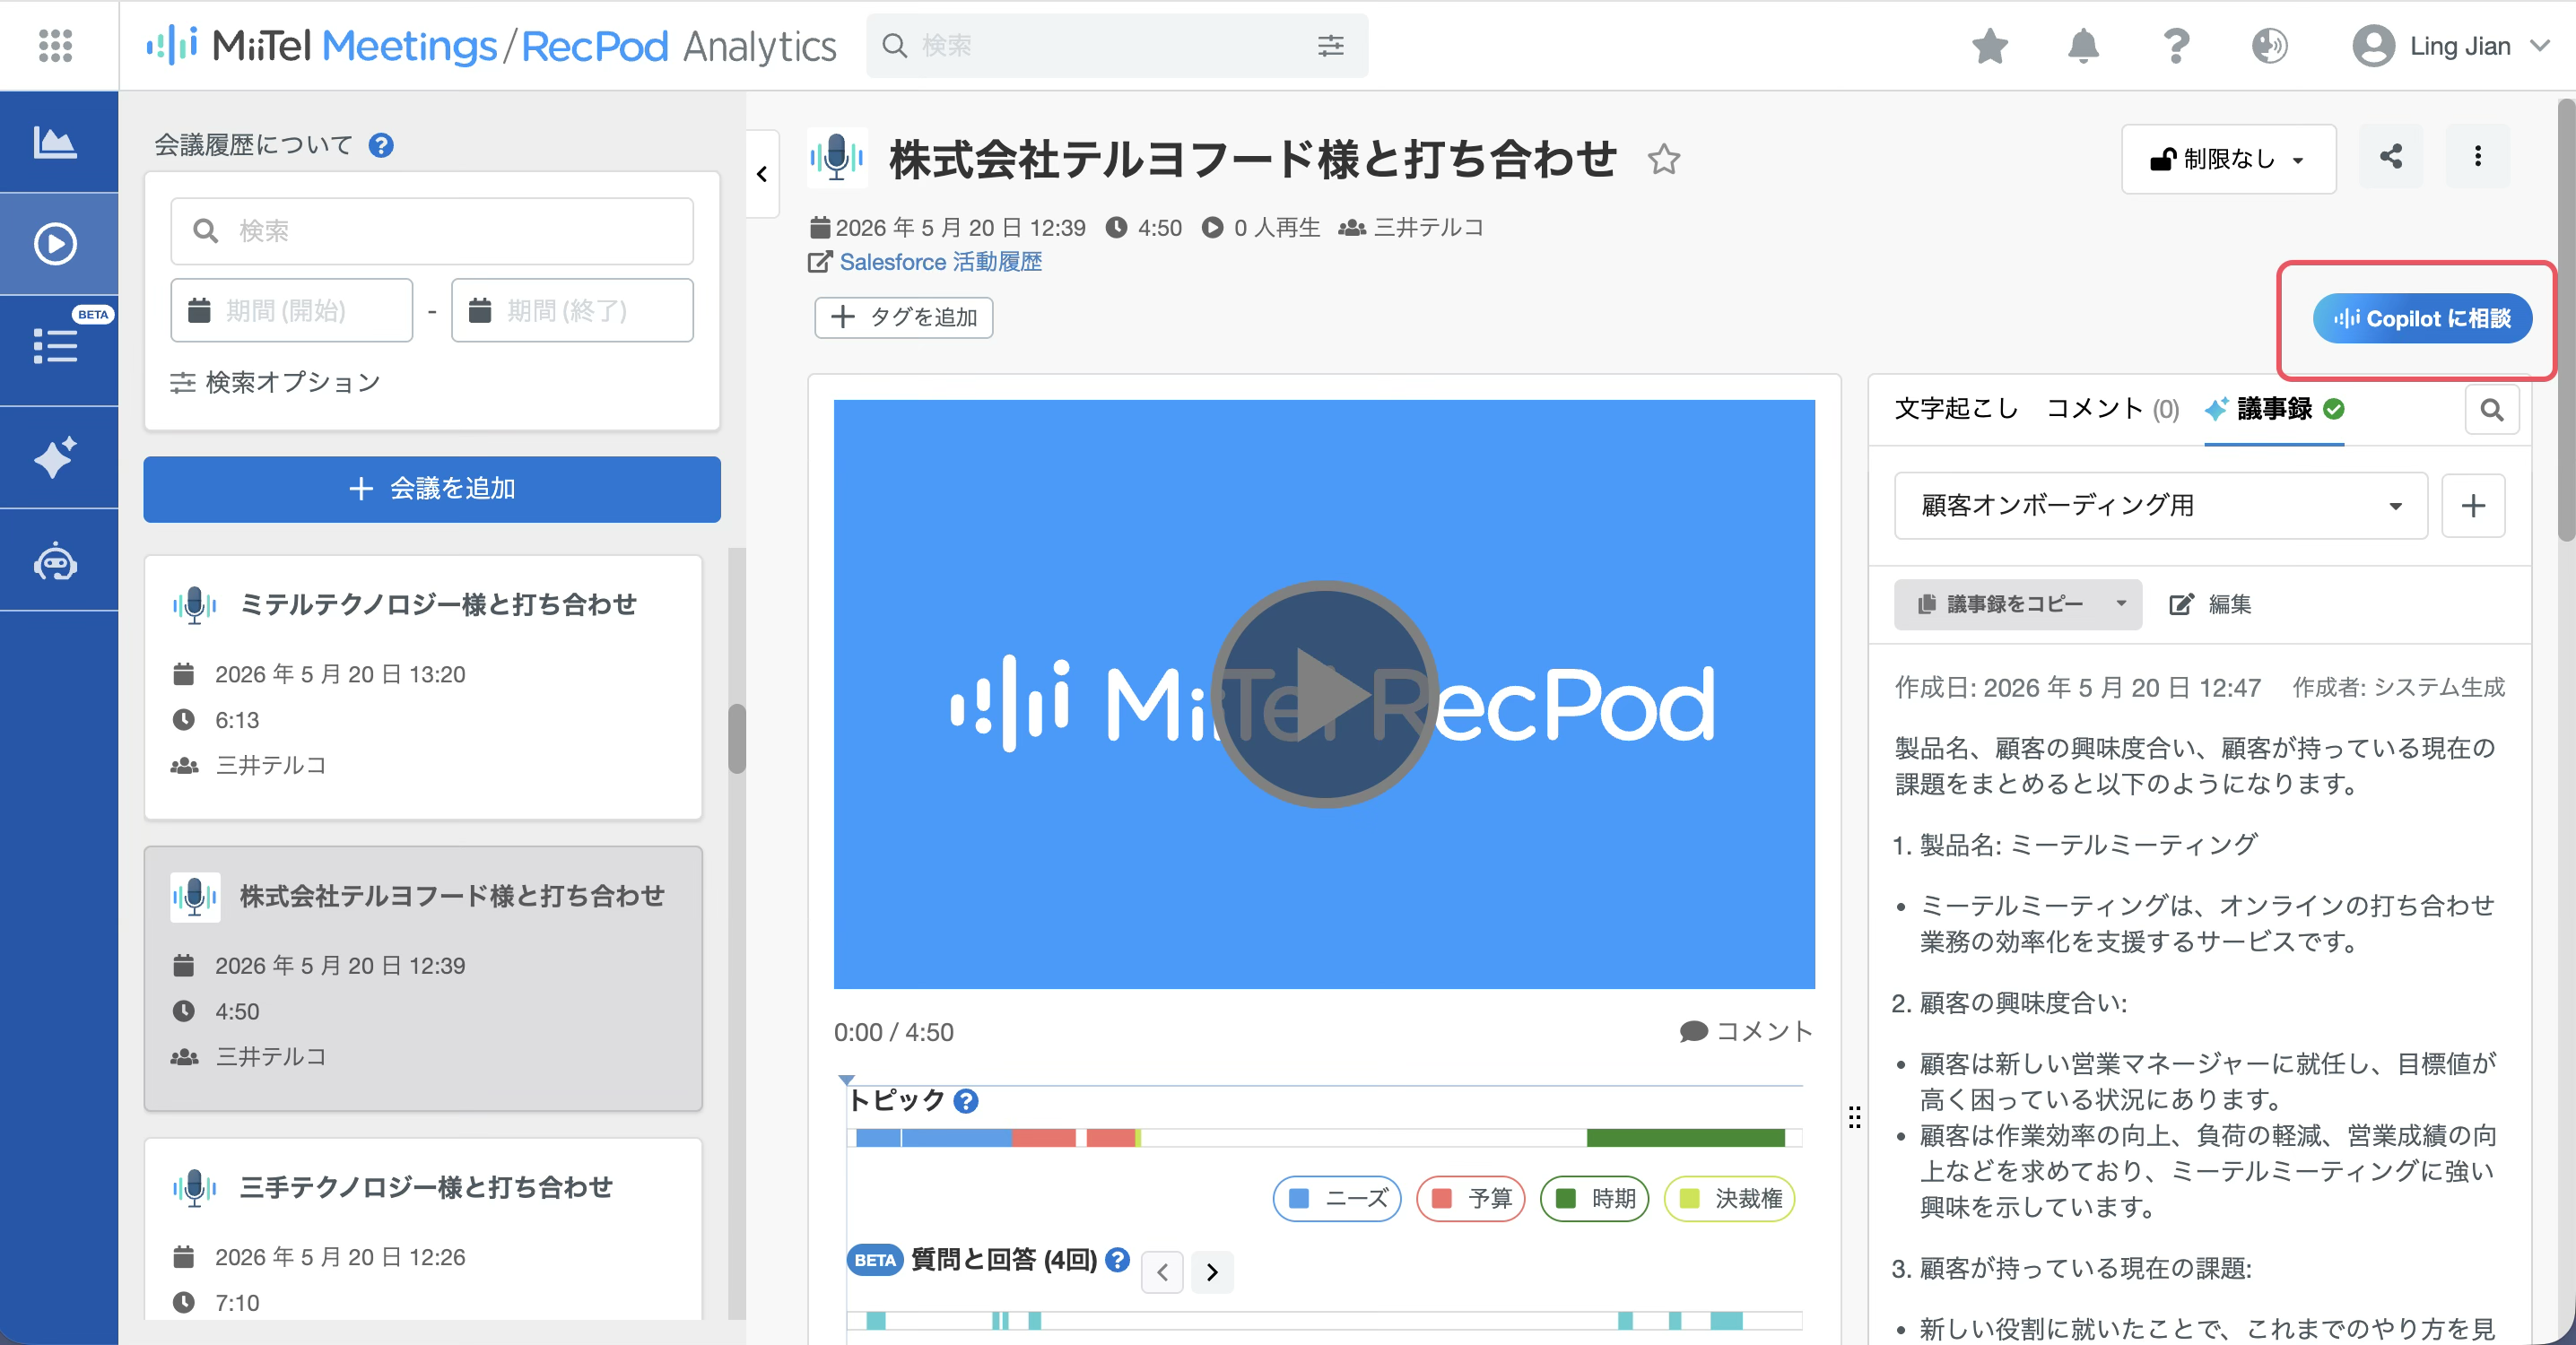Click 編集 to edit the minutes

2210,604
